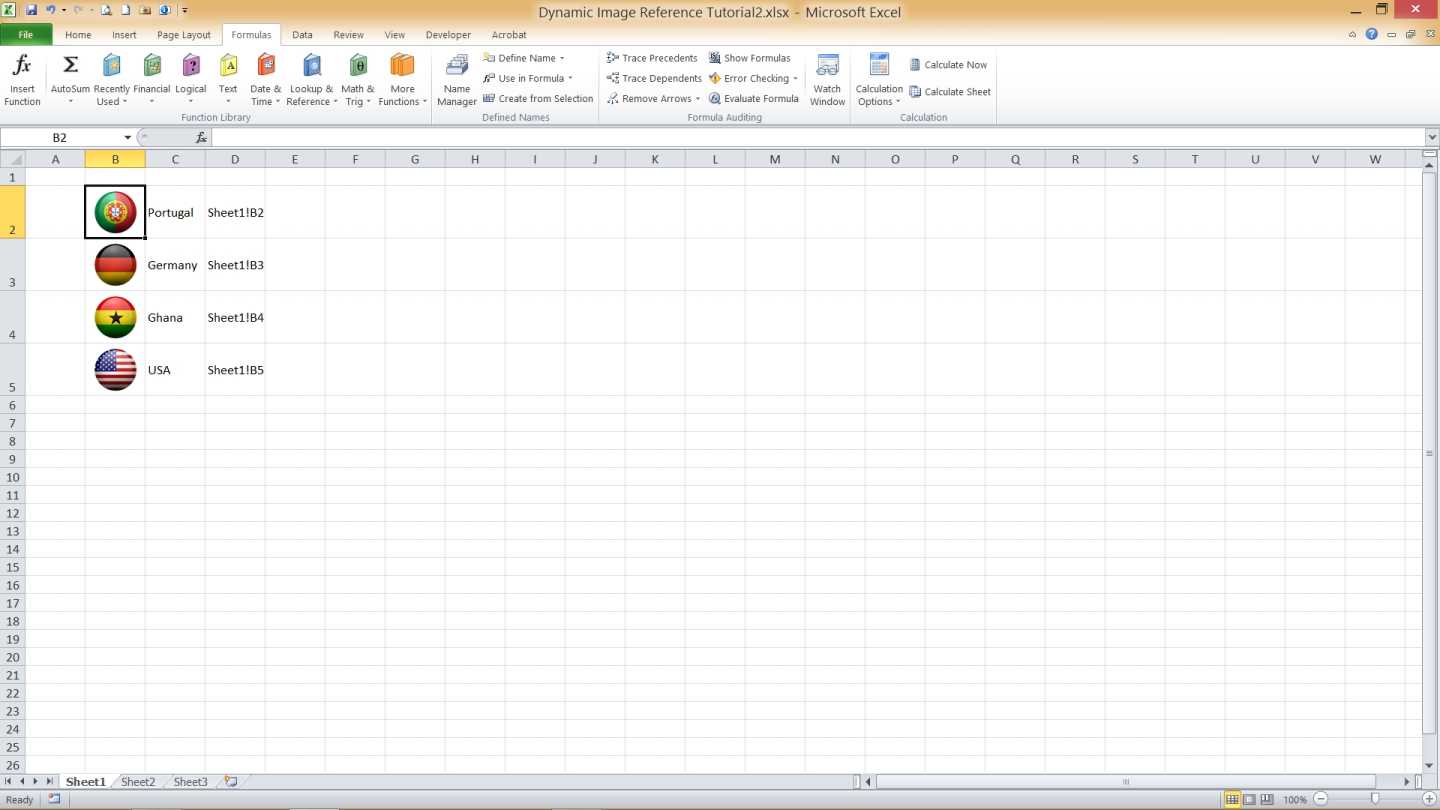Customize Quick Access Toolbar dropdown

pyautogui.click(x=185, y=11)
